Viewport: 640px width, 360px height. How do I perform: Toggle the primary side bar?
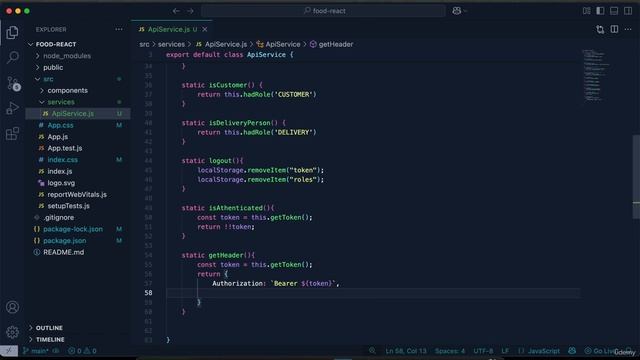[600, 11]
